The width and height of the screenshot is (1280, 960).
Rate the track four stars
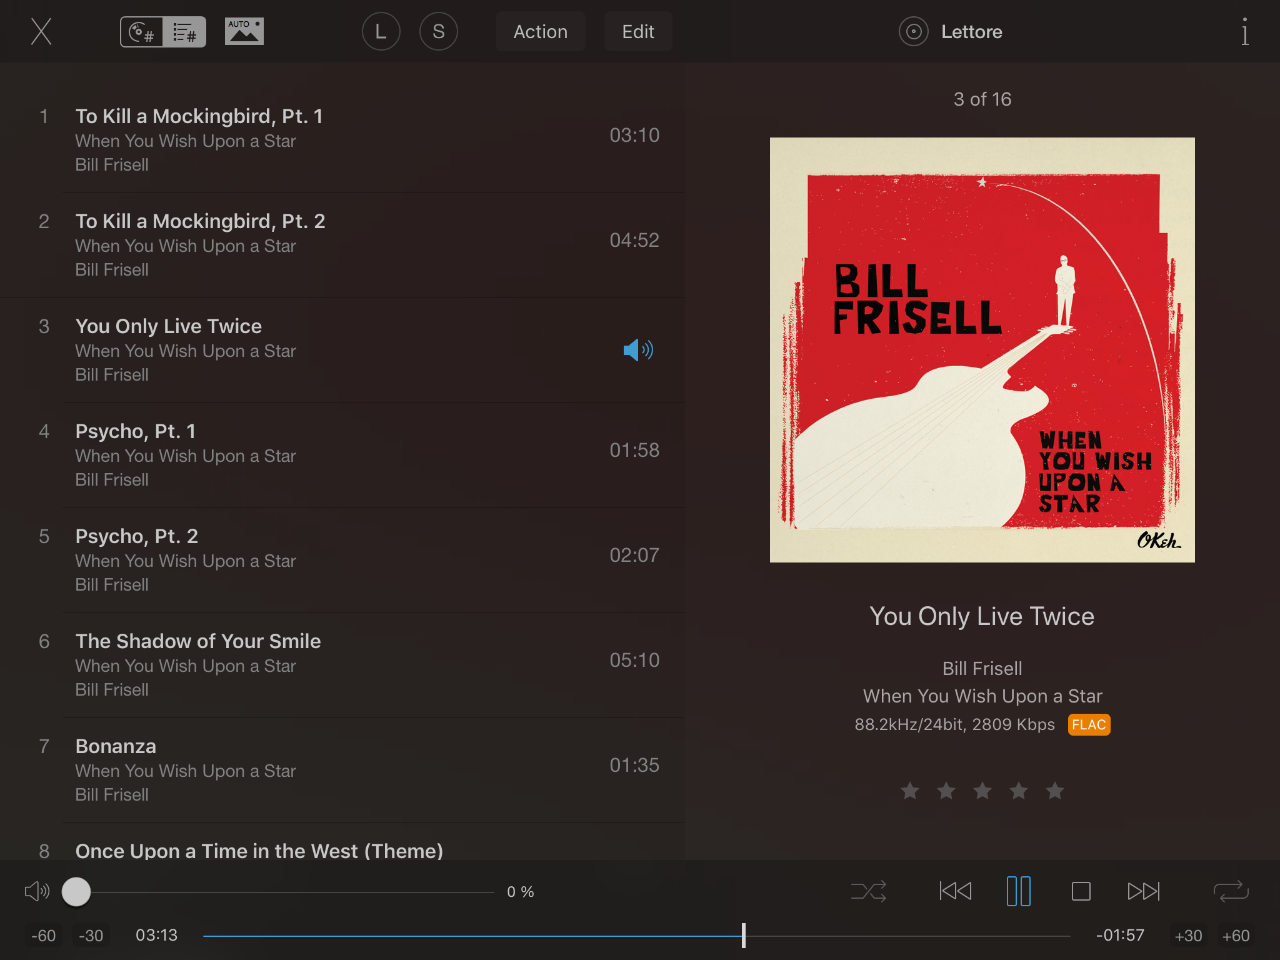1018,791
